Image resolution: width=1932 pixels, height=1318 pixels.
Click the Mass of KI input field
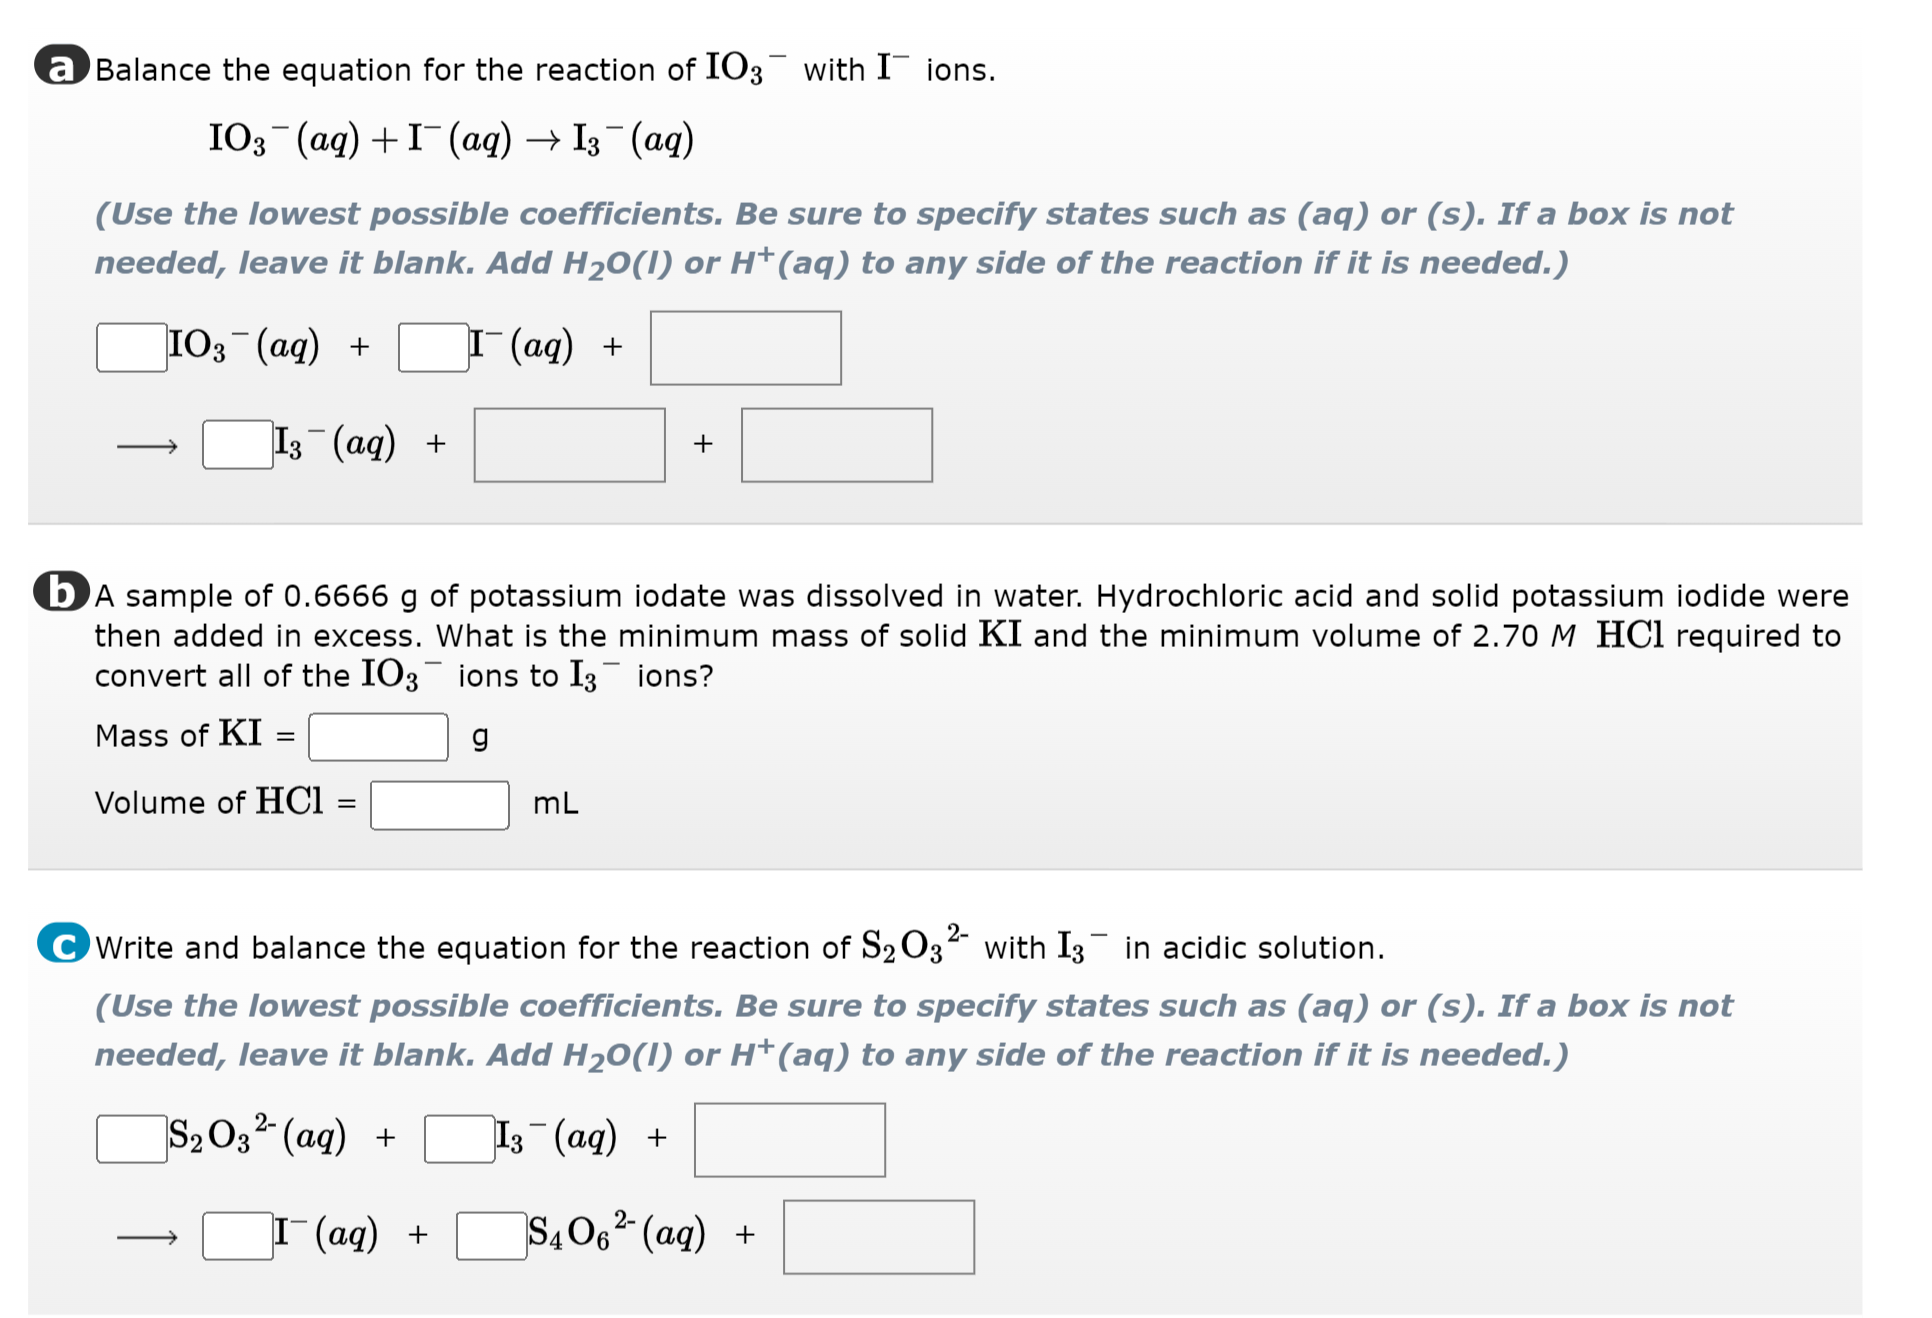[x=378, y=737]
